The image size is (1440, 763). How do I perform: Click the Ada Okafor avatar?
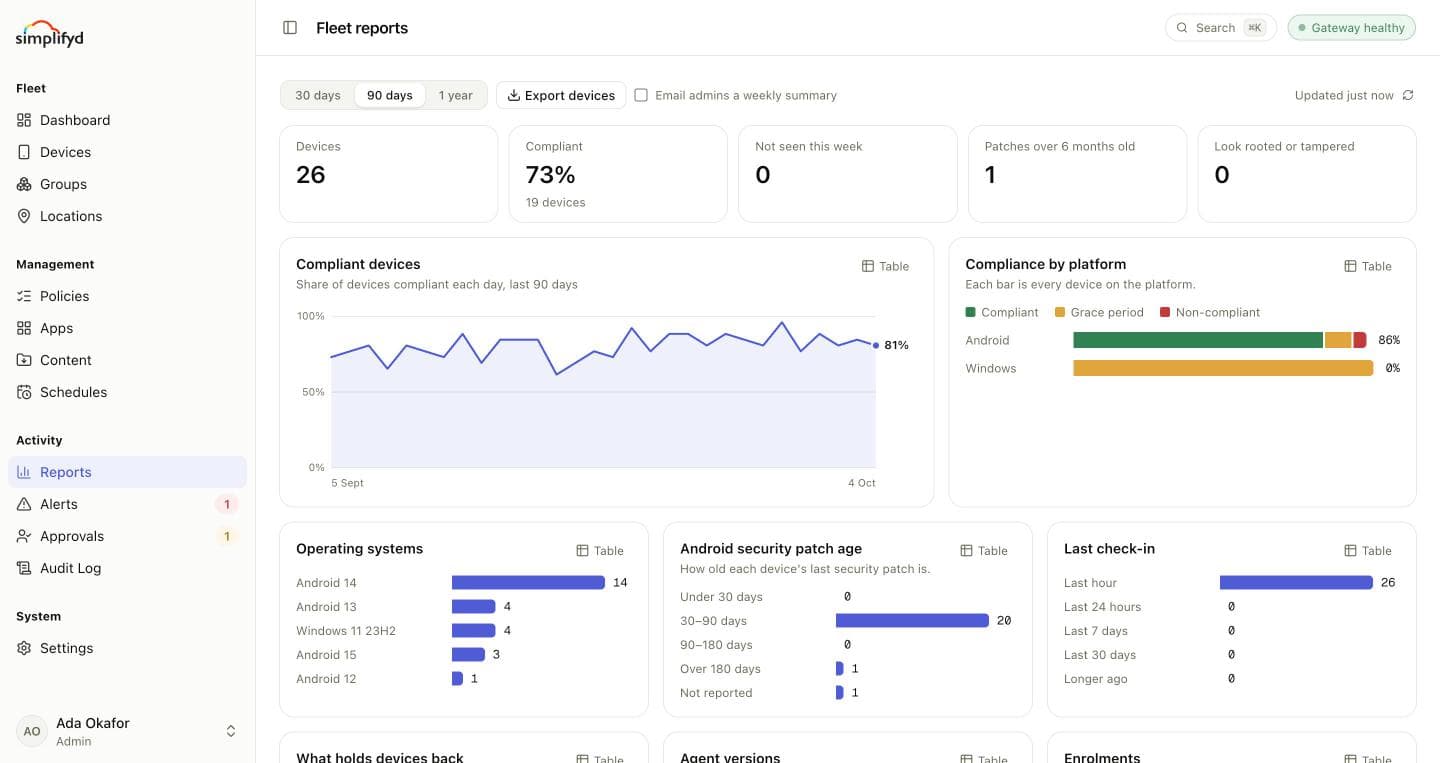32,731
